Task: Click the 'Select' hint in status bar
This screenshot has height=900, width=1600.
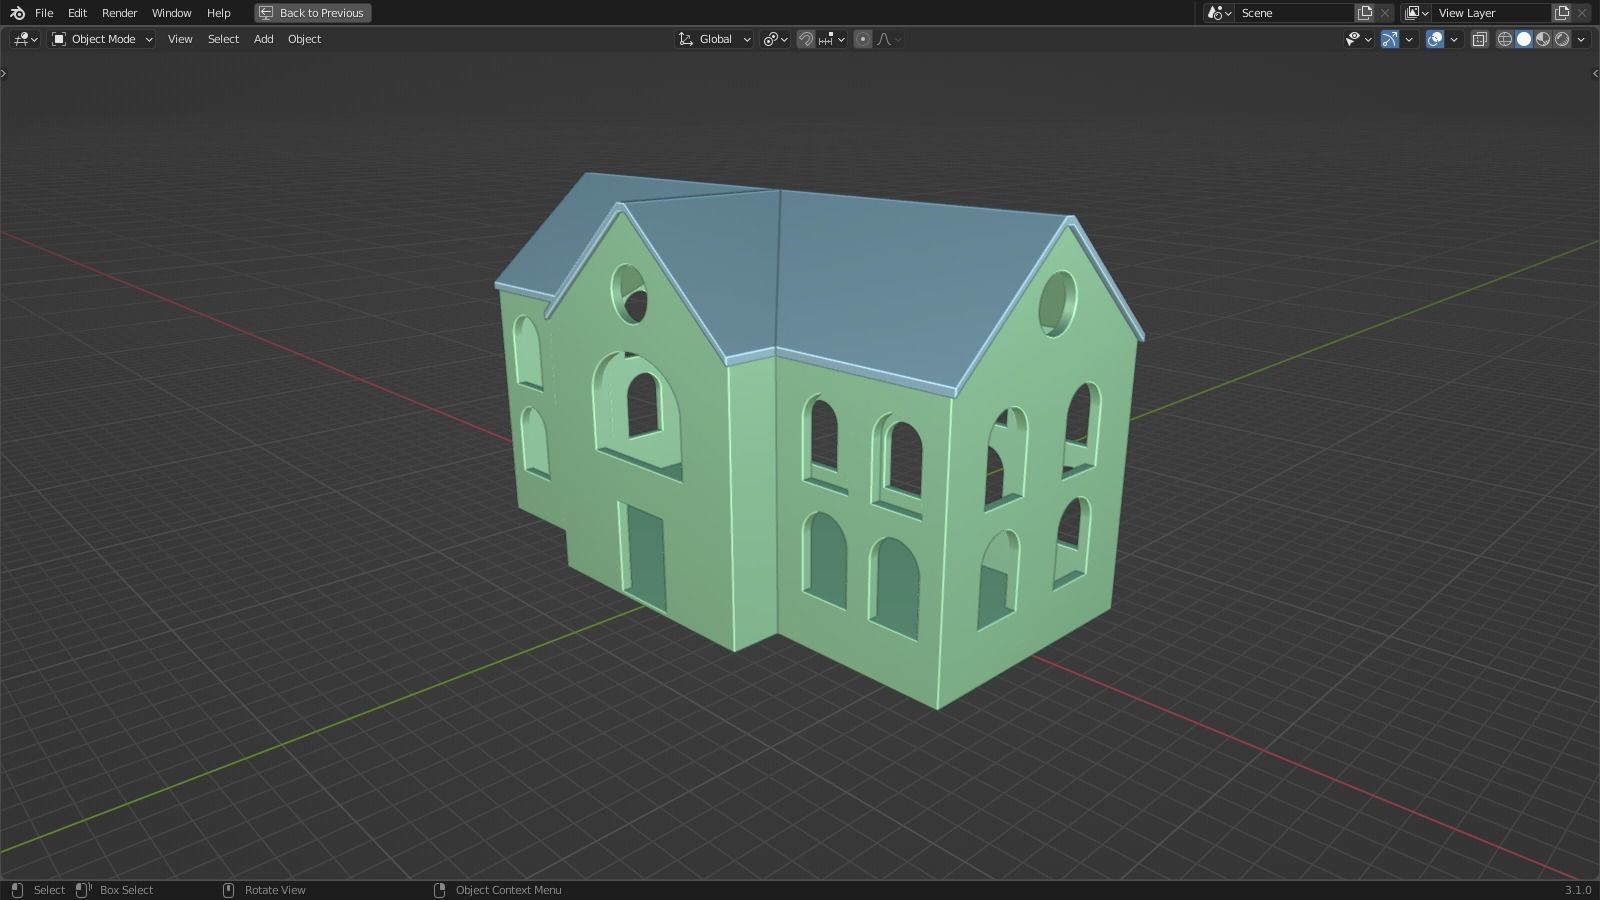Action: tap(49, 890)
